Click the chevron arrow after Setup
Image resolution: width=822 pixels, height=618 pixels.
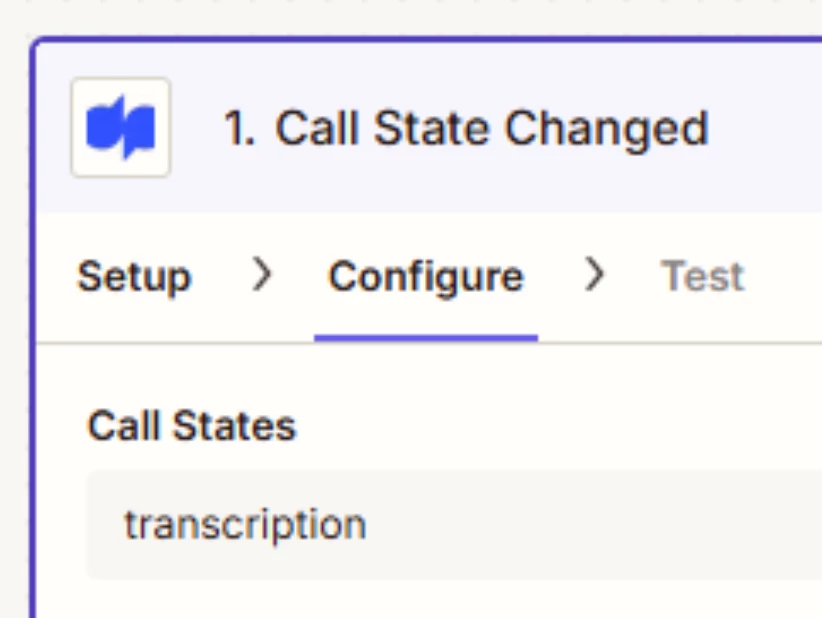point(262,274)
